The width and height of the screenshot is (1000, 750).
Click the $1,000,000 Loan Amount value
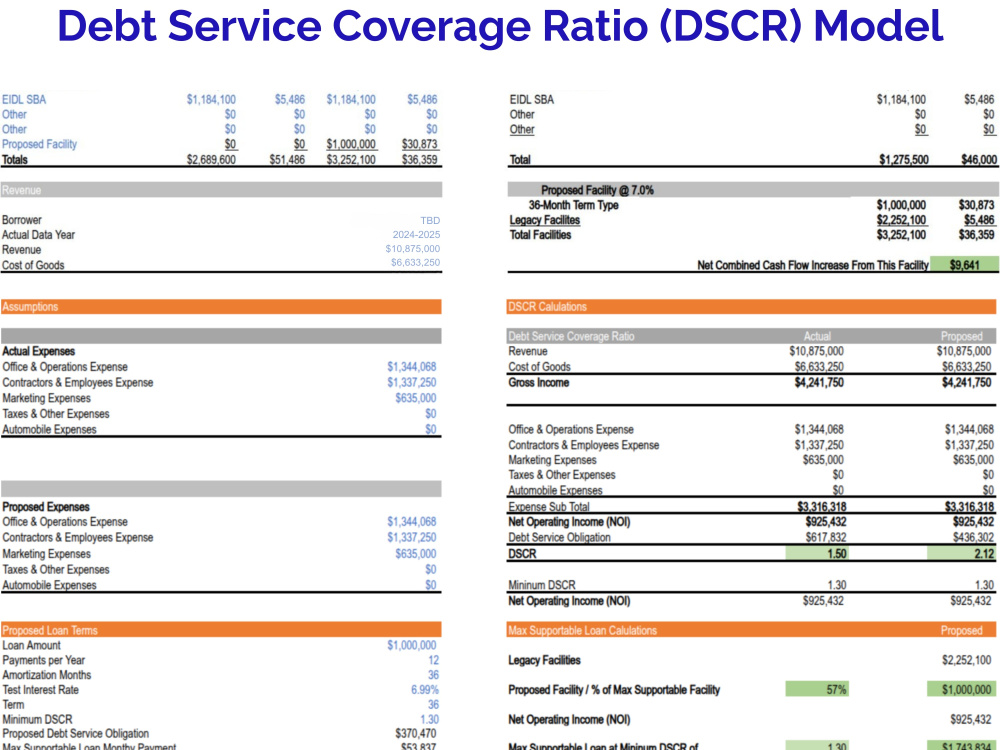click(x=411, y=645)
